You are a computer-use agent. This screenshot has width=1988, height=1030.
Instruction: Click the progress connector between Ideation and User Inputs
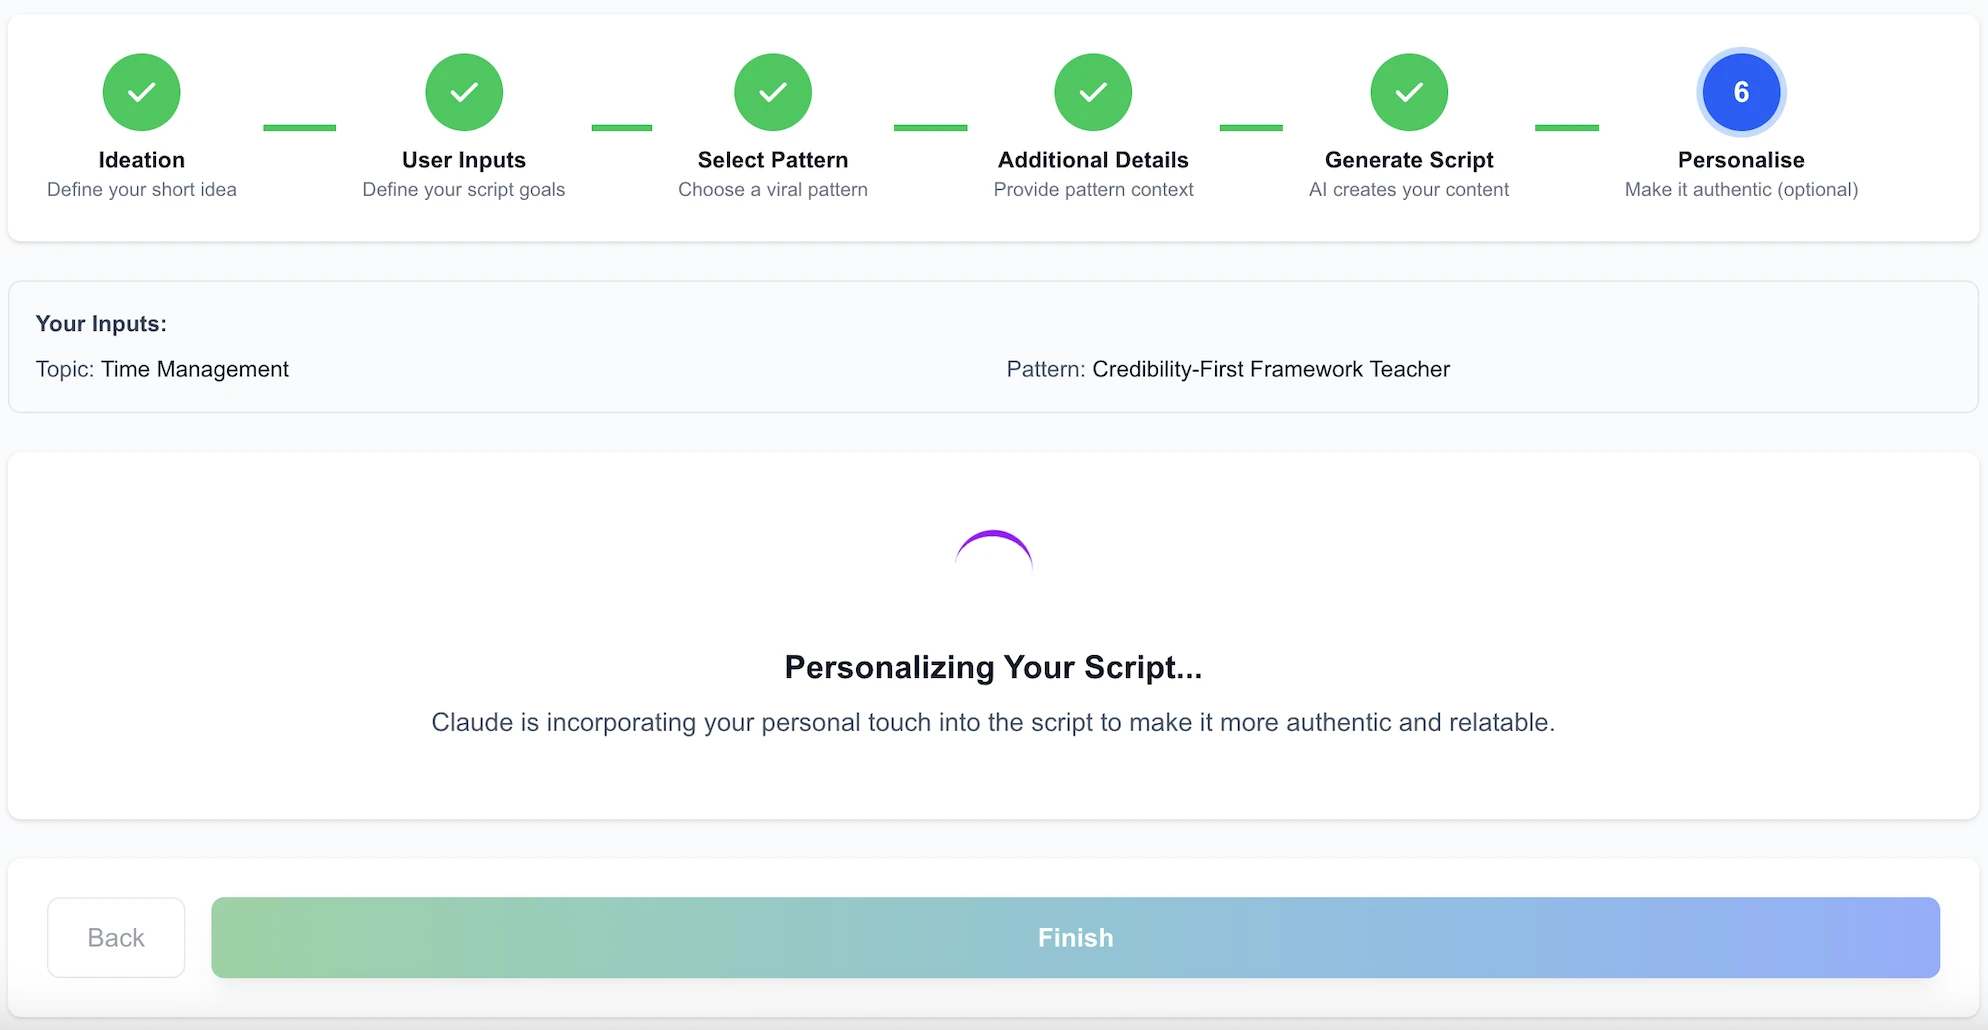(x=299, y=127)
